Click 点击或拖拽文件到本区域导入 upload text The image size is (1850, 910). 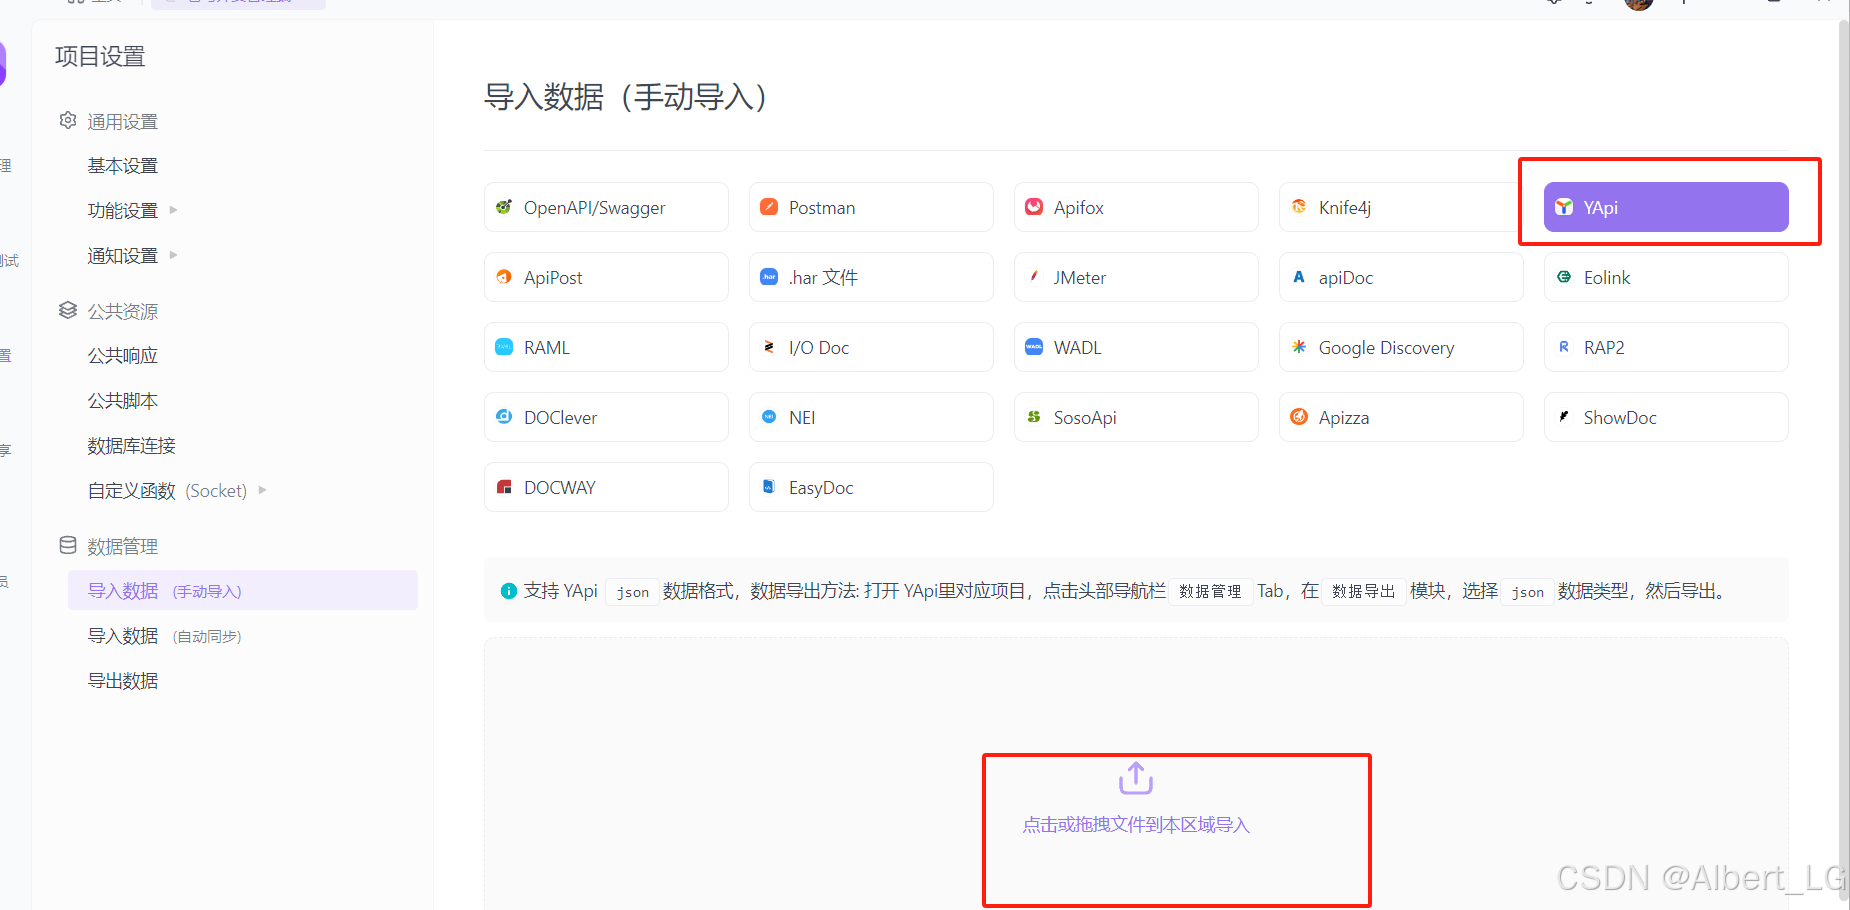[x=1136, y=825]
